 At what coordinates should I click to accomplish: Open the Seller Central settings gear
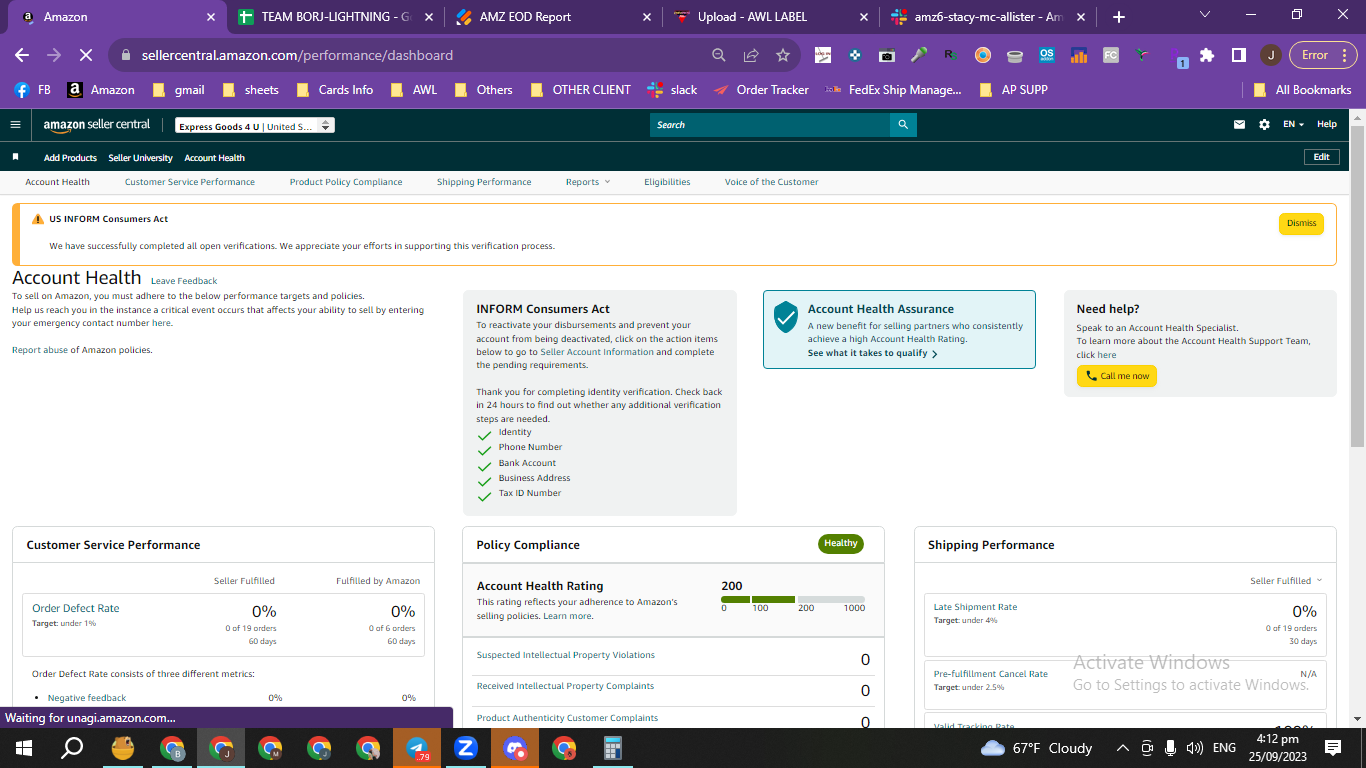coord(1264,125)
